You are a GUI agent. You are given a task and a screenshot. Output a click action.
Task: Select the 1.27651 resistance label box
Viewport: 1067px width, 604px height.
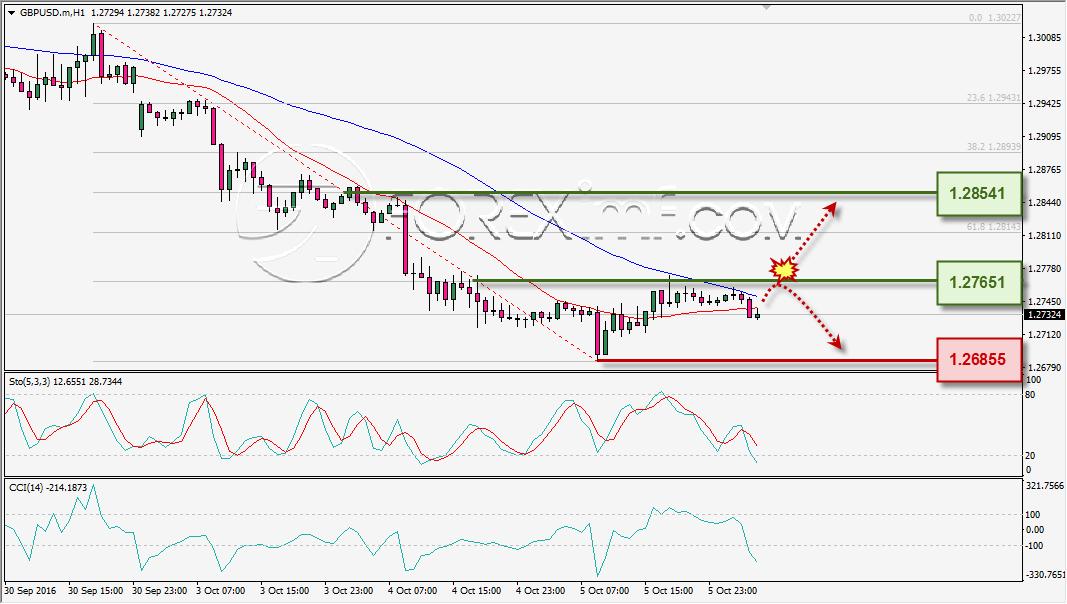coord(979,282)
